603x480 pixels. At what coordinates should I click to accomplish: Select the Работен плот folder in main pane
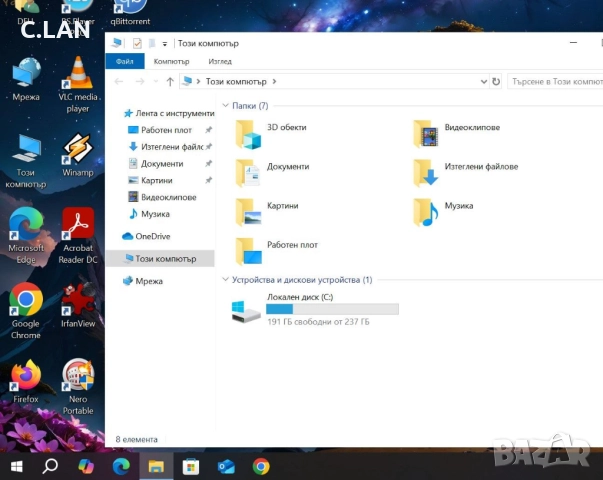pyautogui.click(x=277, y=252)
